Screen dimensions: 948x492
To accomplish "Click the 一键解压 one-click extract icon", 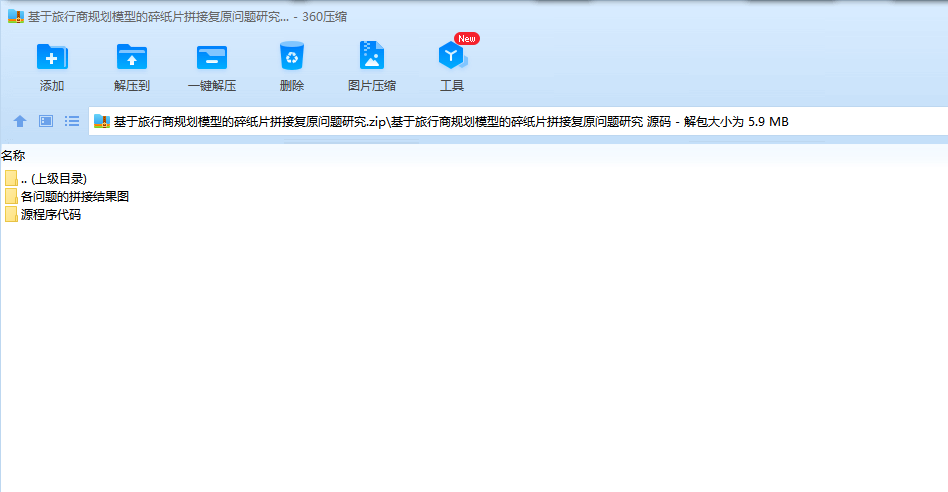I will 212,58.
